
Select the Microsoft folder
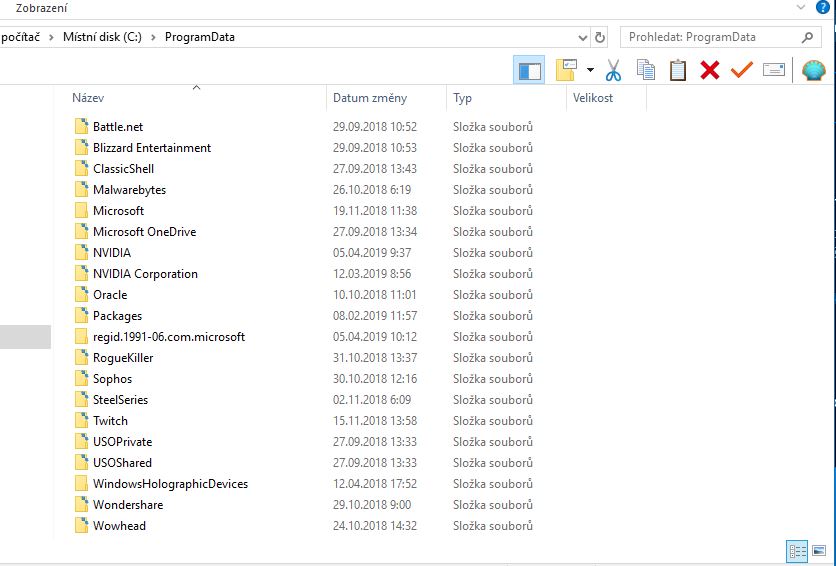click(x=118, y=211)
